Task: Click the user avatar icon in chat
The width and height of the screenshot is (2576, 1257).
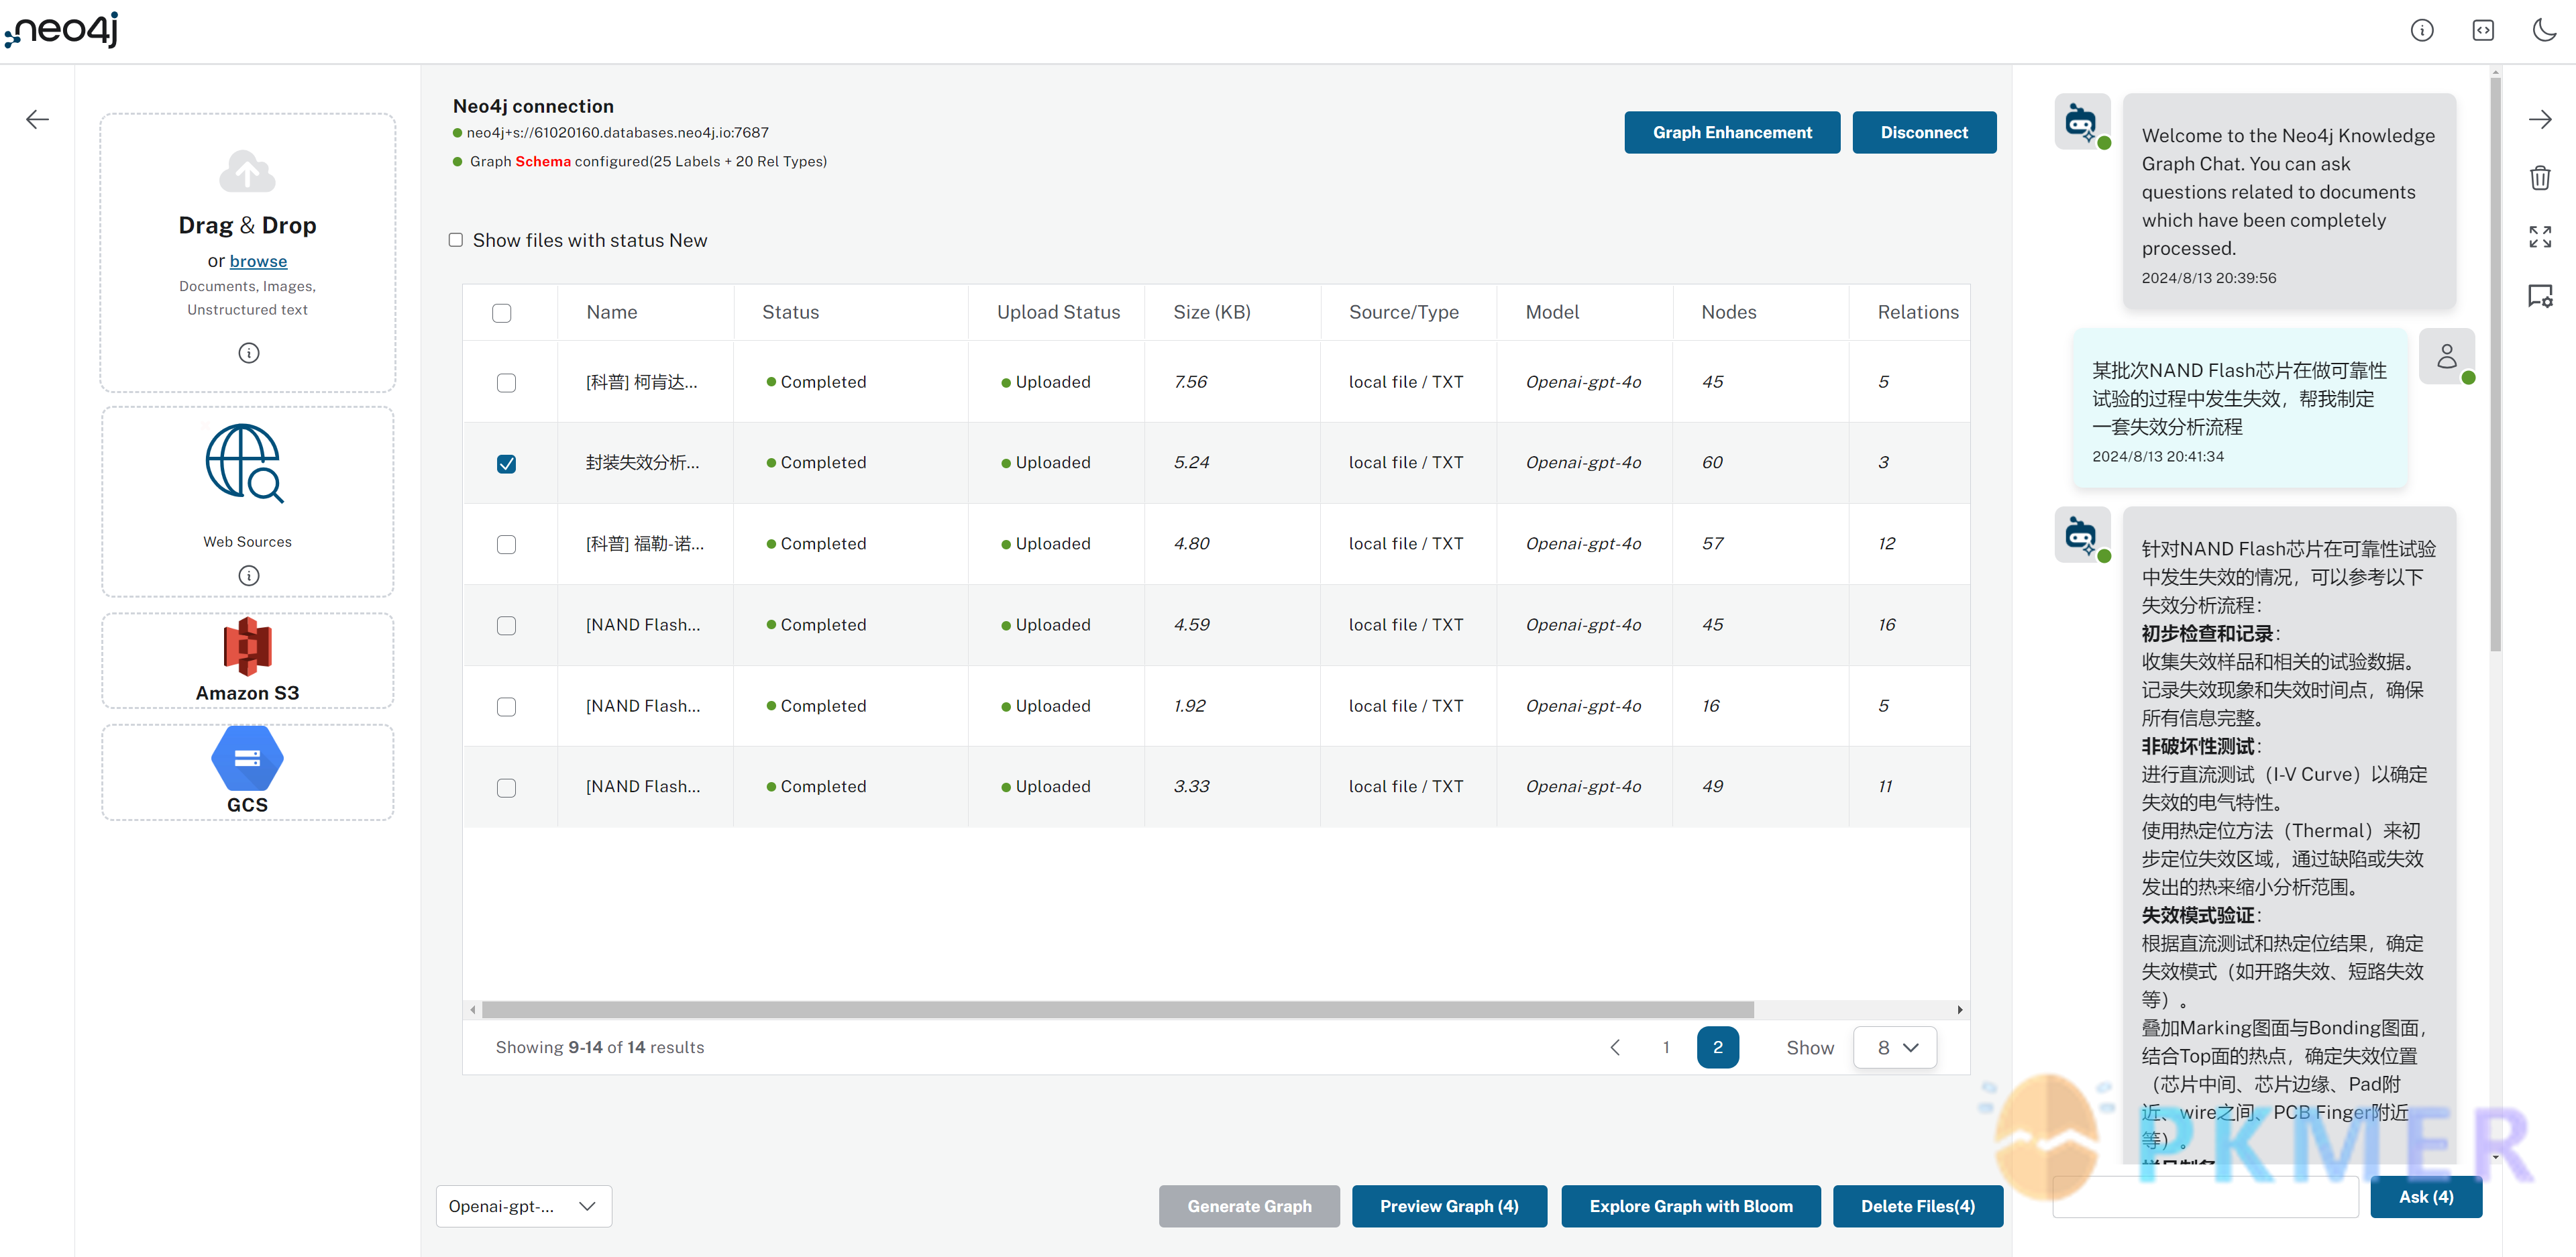Action: click(x=2446, y=356)
